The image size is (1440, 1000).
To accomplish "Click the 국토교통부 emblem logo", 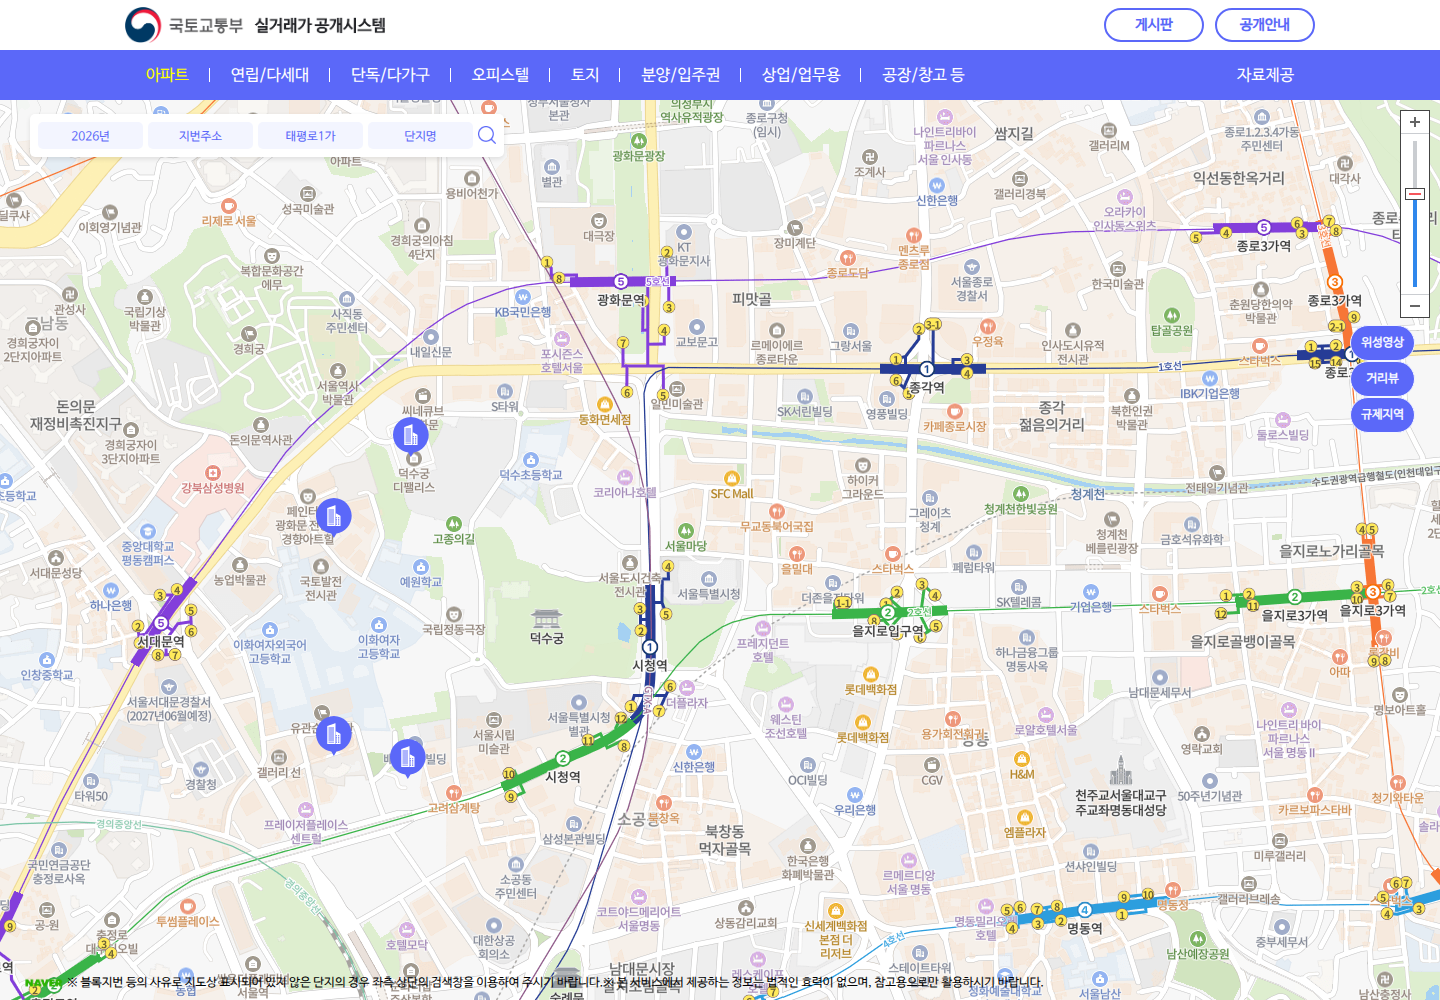I will tap(143, 25).
